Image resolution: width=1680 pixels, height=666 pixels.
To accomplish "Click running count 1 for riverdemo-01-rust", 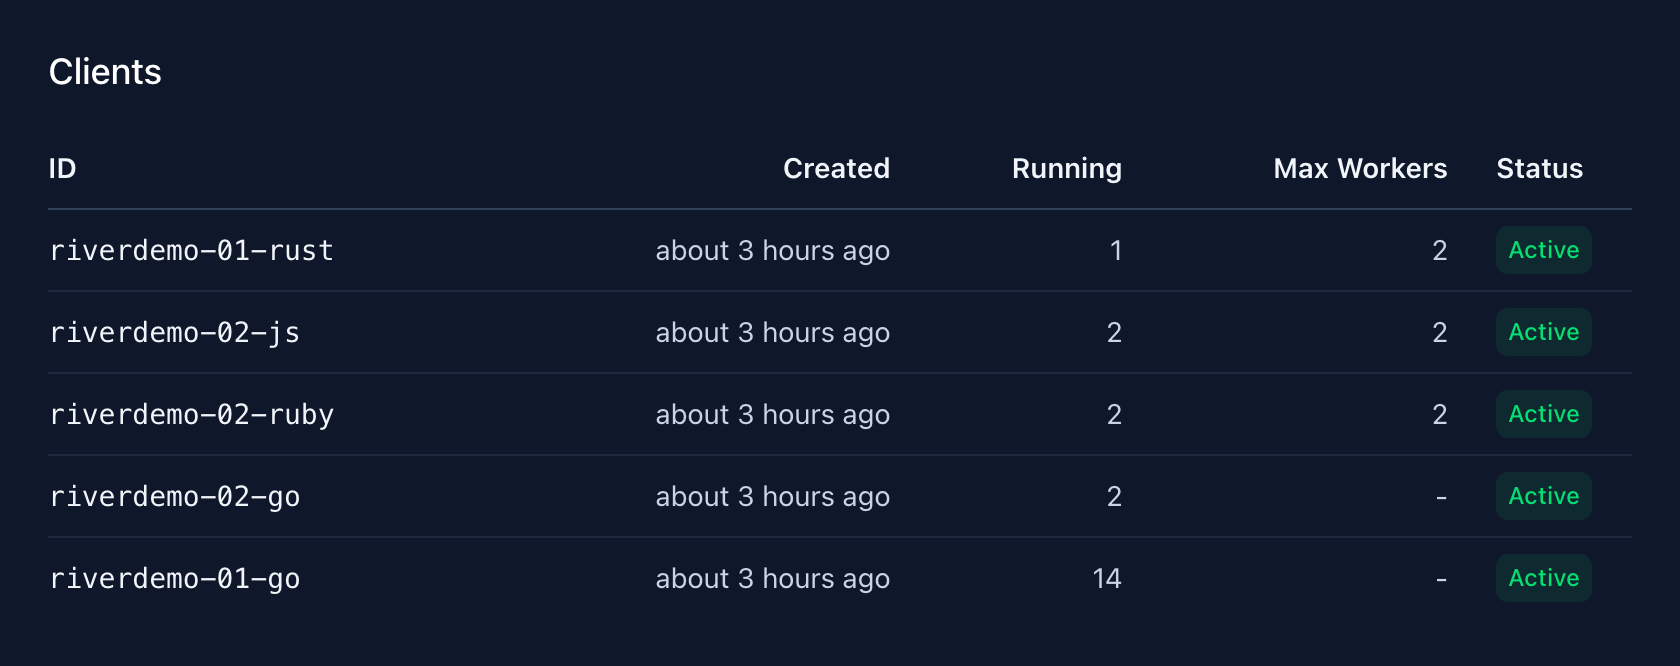I will point(1115,250).
